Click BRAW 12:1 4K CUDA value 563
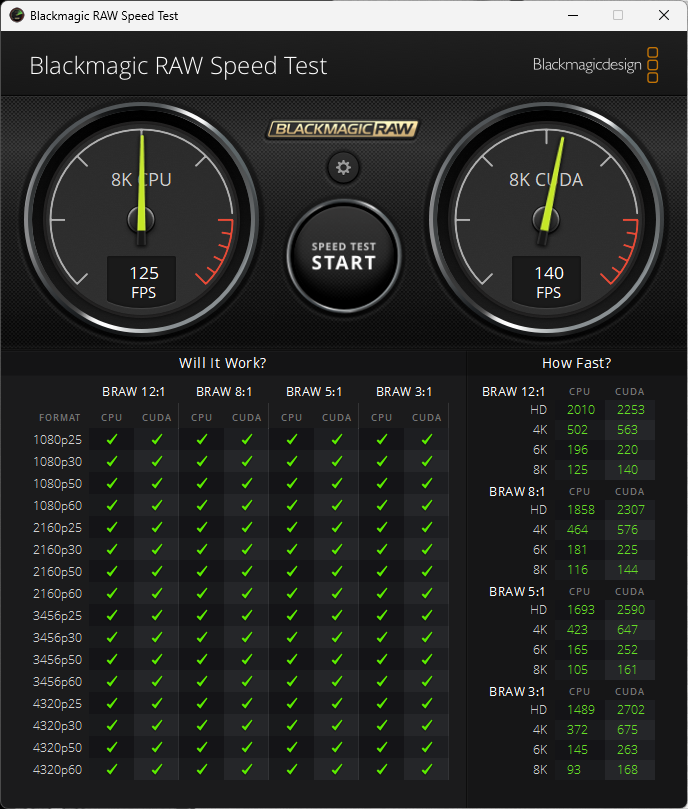 (627, 430)
